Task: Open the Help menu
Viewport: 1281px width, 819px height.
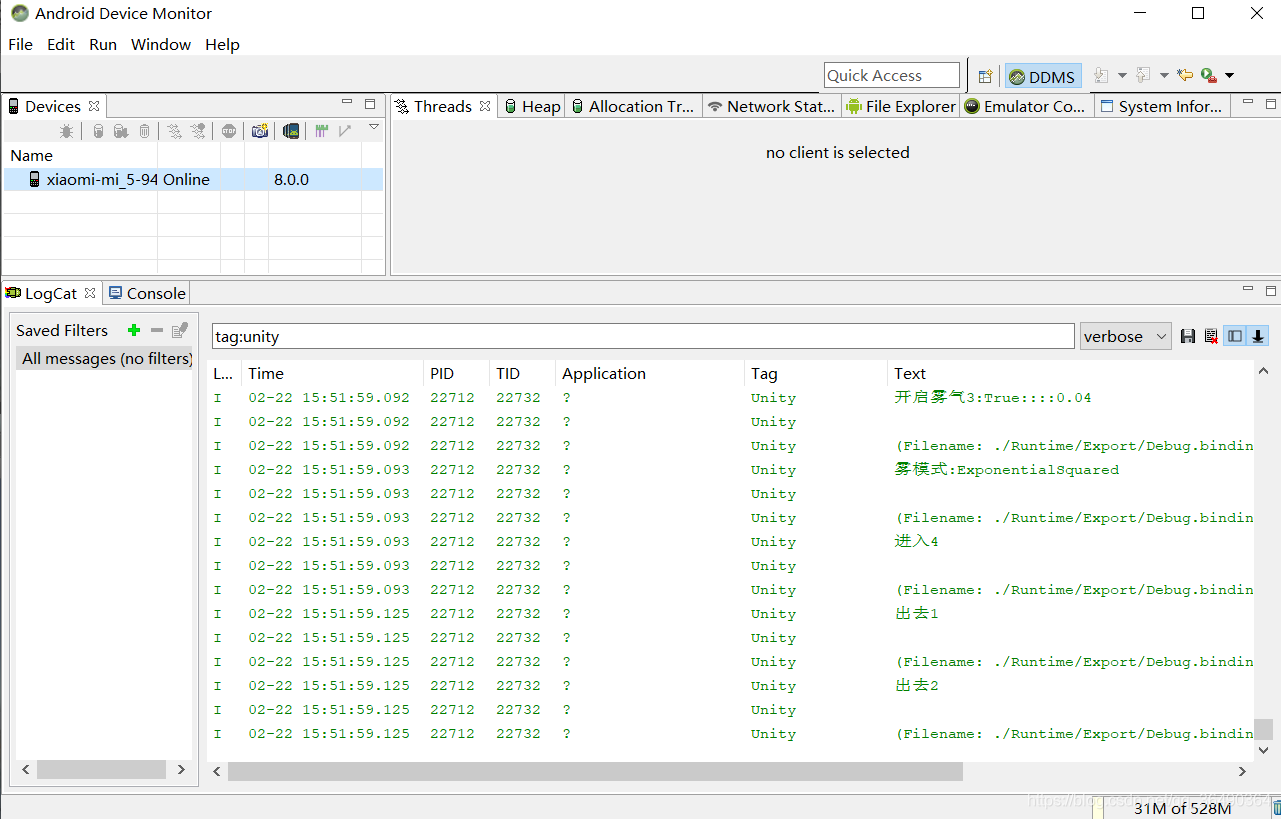Action: [x=222, y=45]
